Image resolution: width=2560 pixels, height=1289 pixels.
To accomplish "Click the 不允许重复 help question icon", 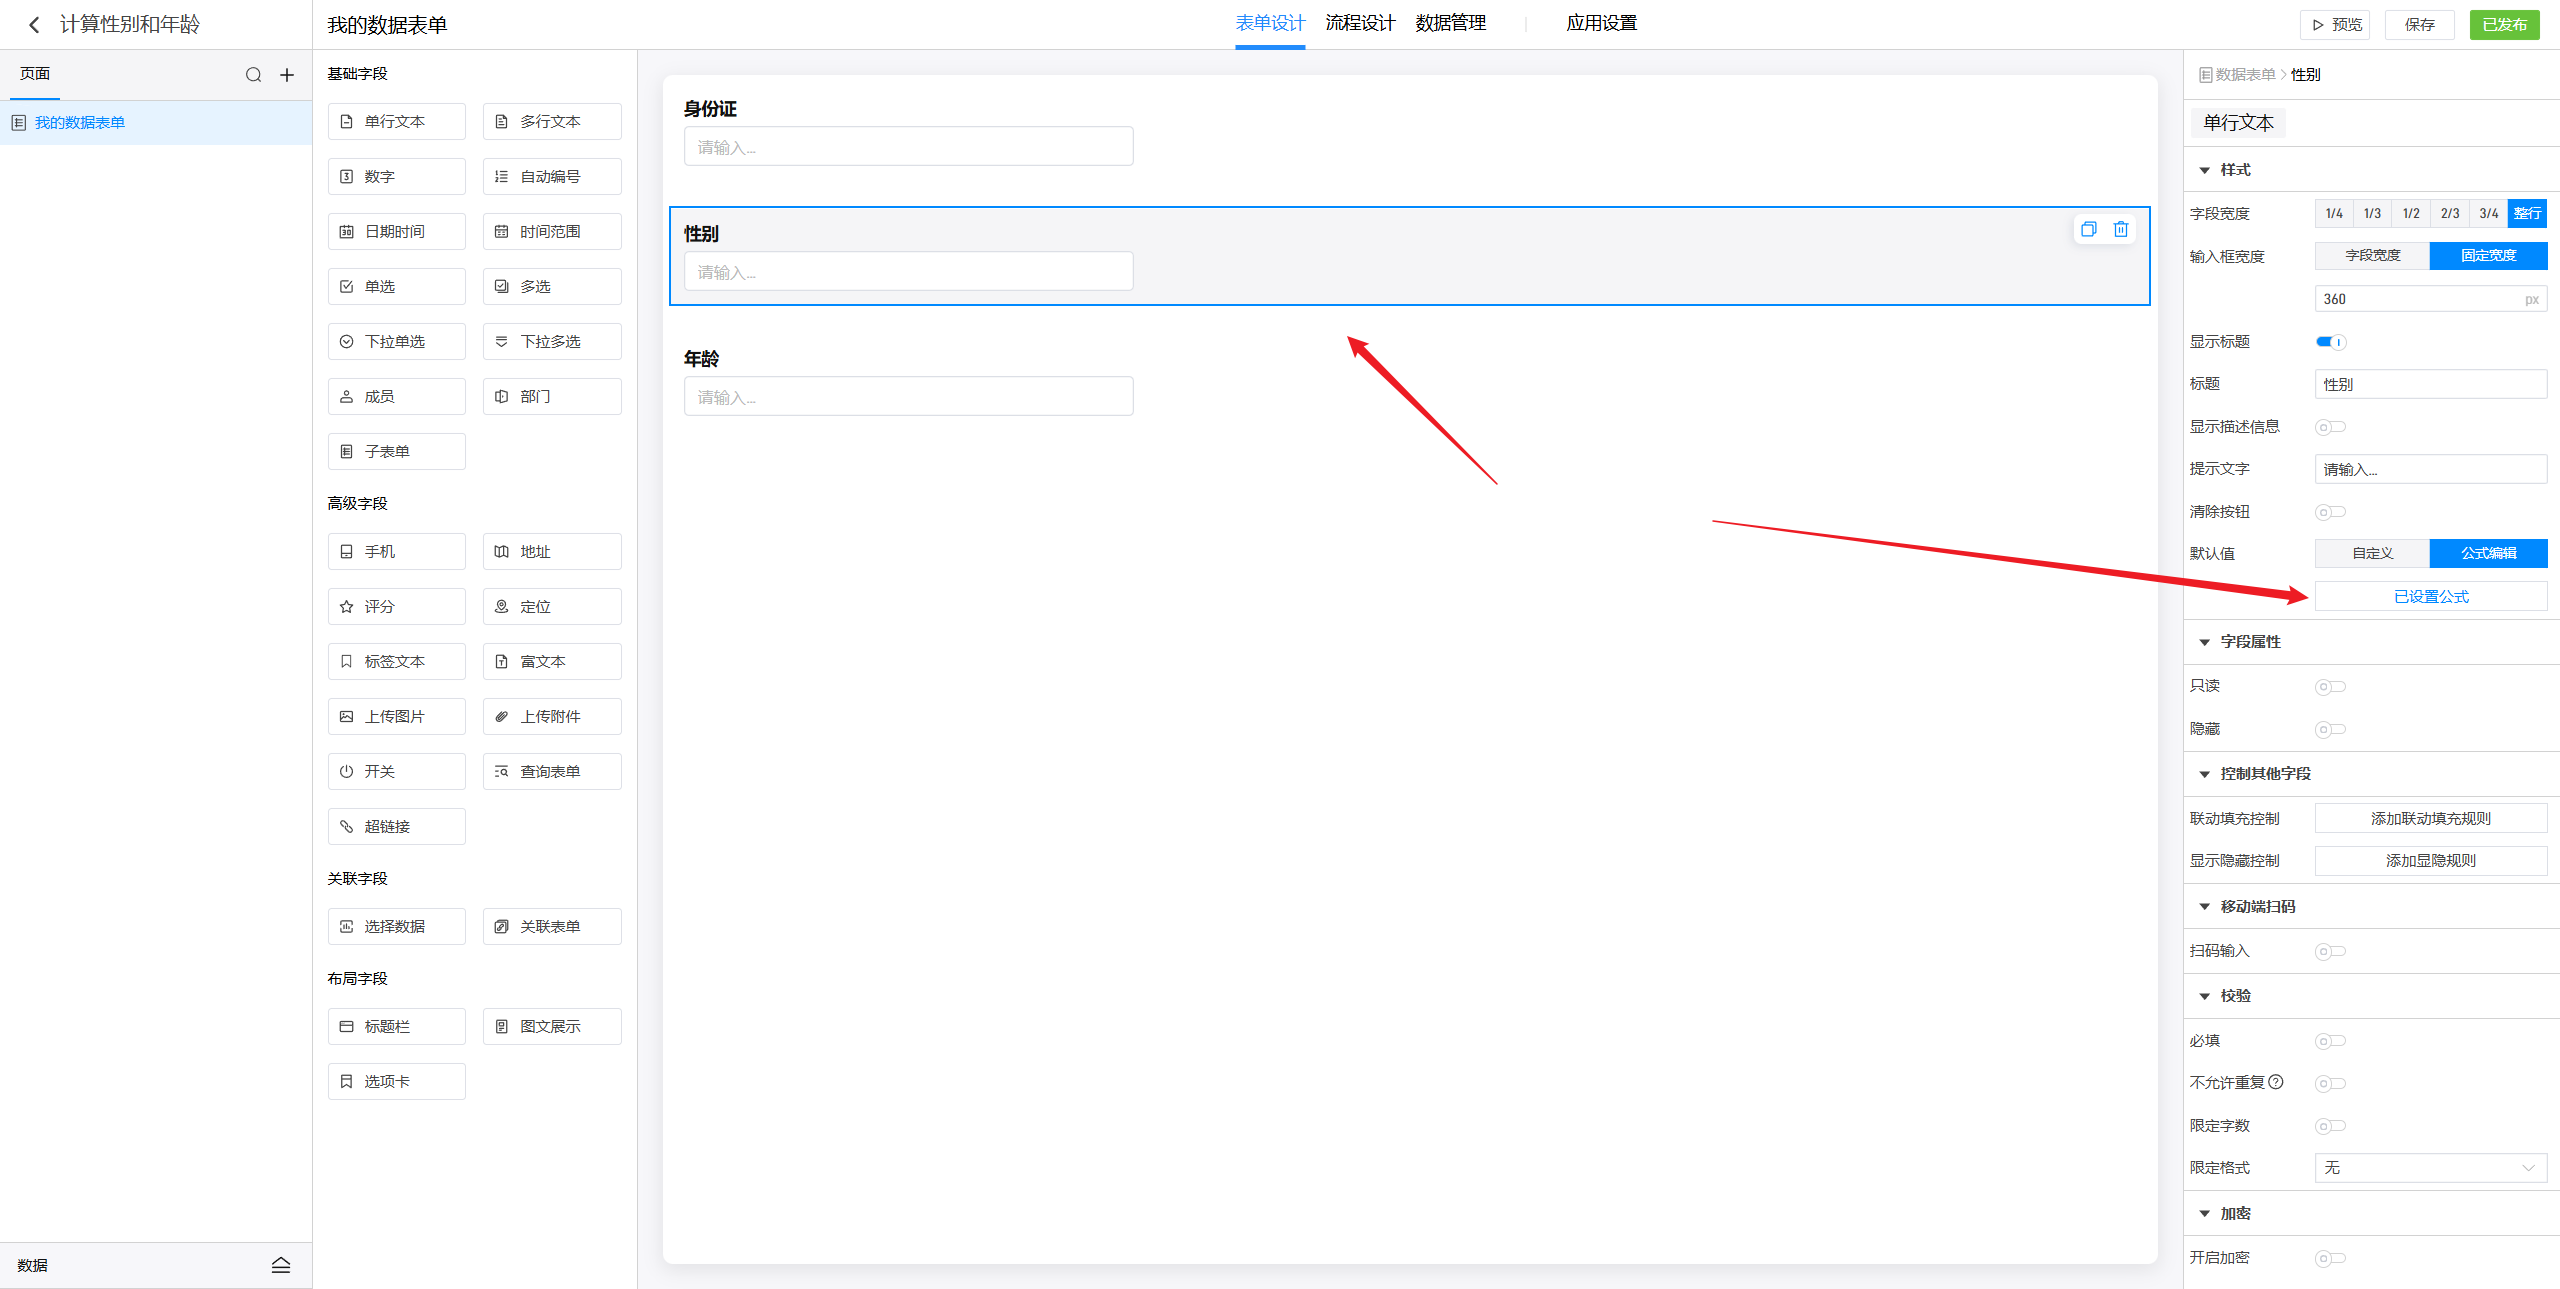I will coord(2276,1082).
